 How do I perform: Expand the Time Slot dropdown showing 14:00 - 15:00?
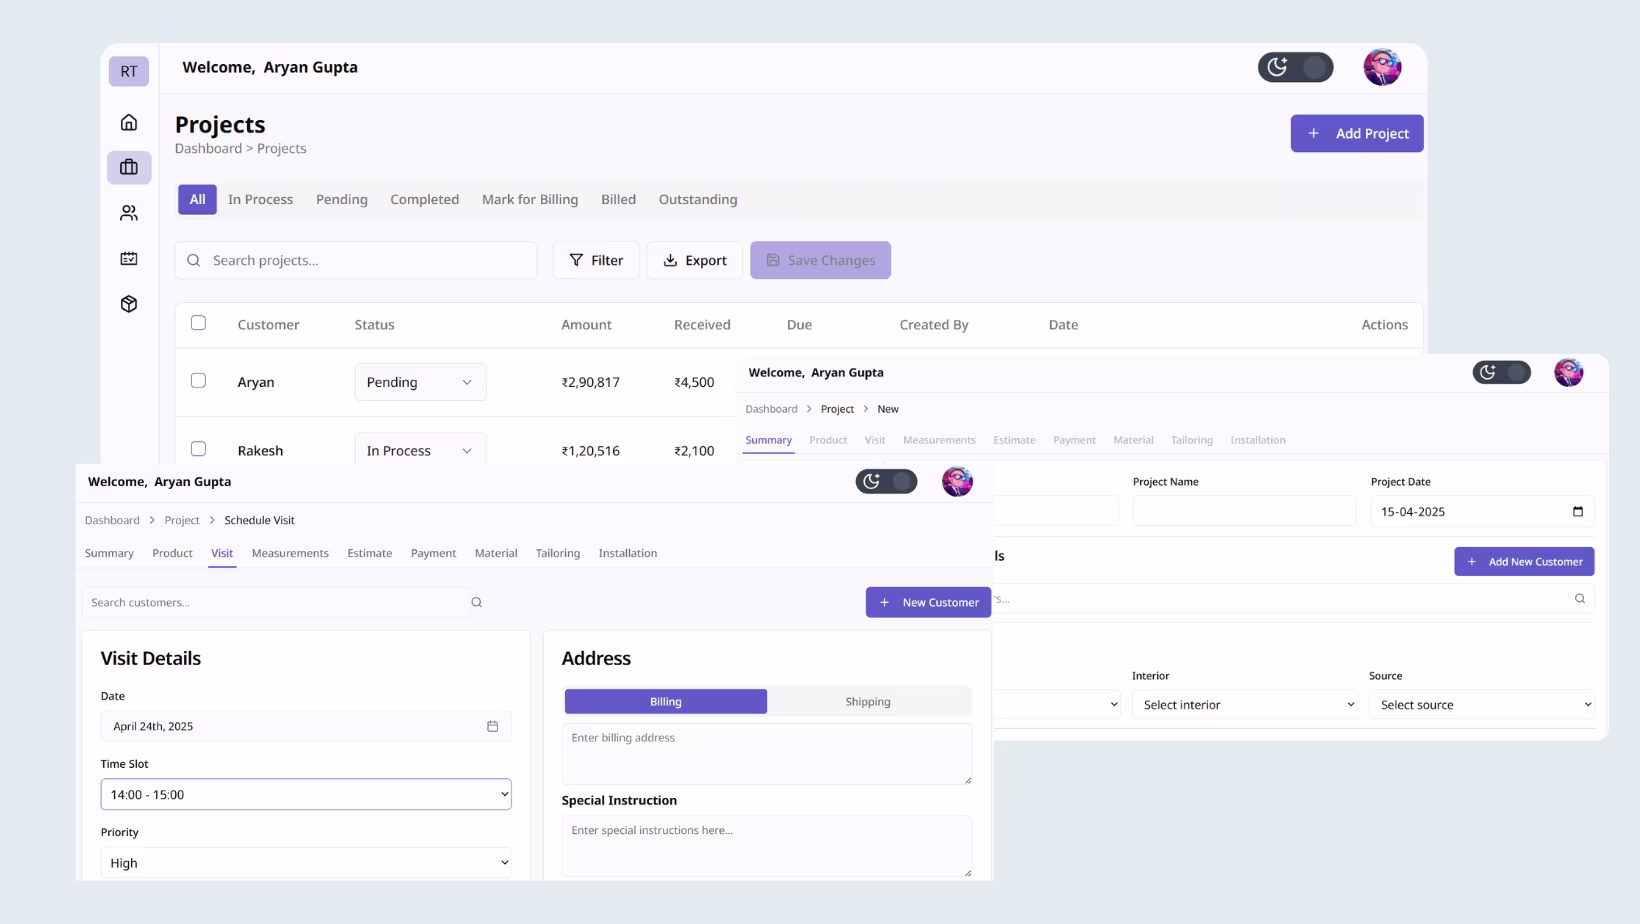tap(306, 793)
